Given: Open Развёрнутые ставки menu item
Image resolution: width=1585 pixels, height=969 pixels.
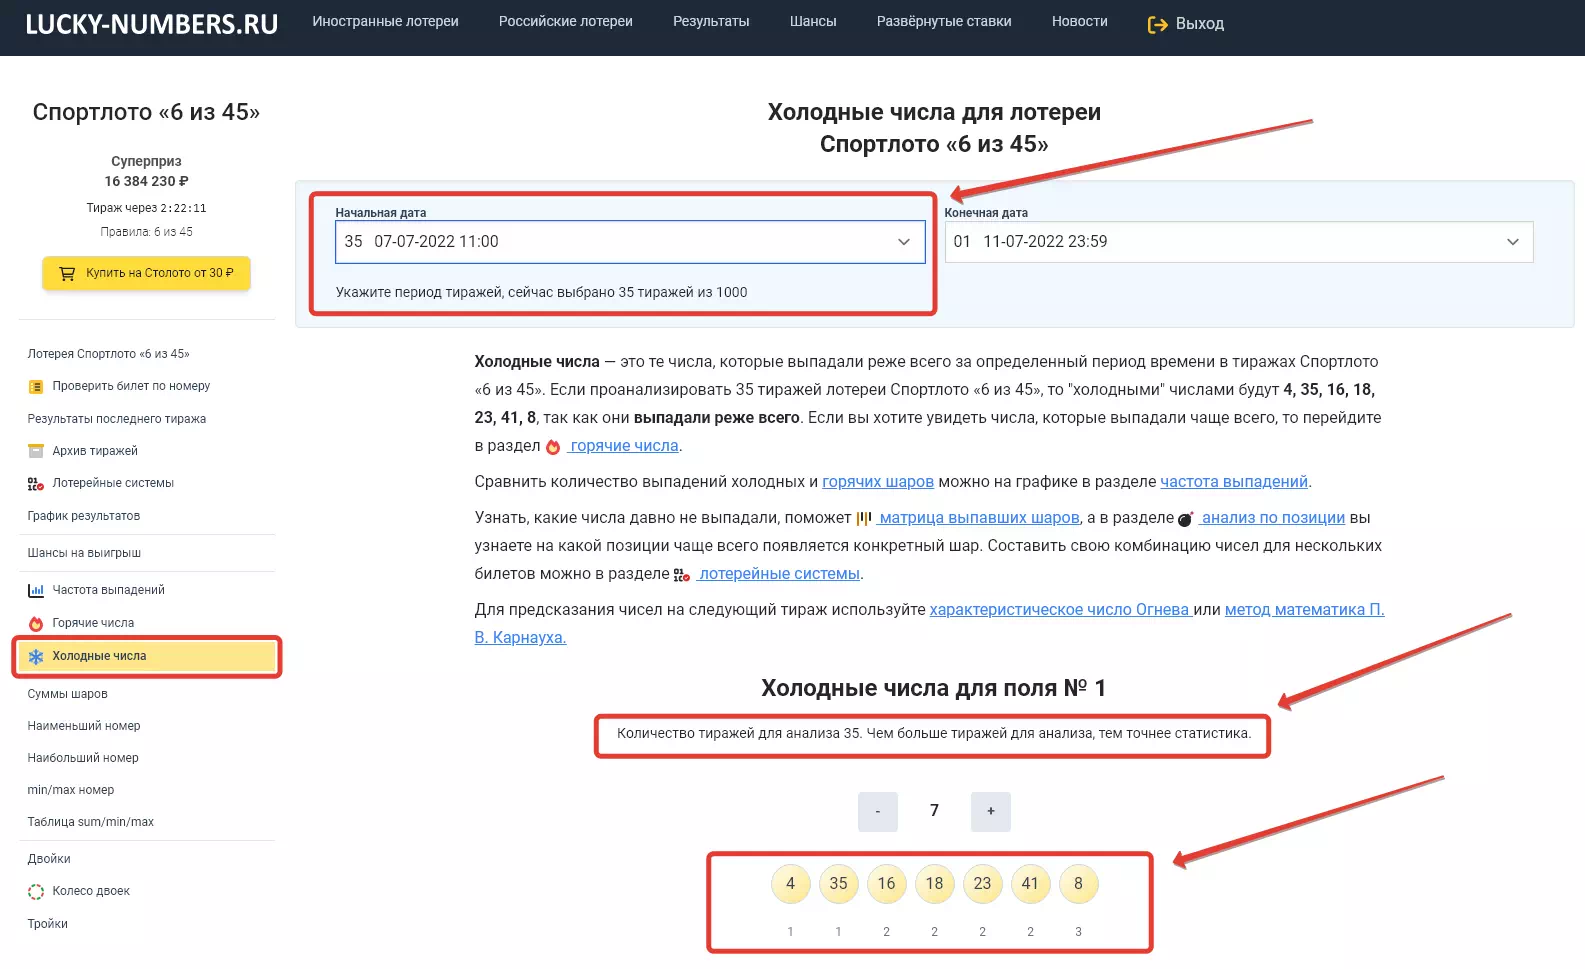Looking at the screenshot, I should click(x=944, y=21).
